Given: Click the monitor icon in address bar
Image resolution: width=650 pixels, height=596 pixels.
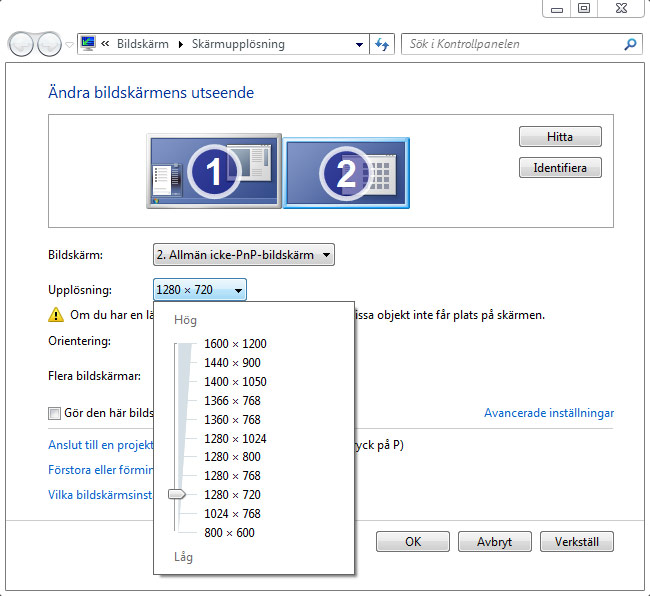Looking at the screenshot, I should (x=88, y=45).
